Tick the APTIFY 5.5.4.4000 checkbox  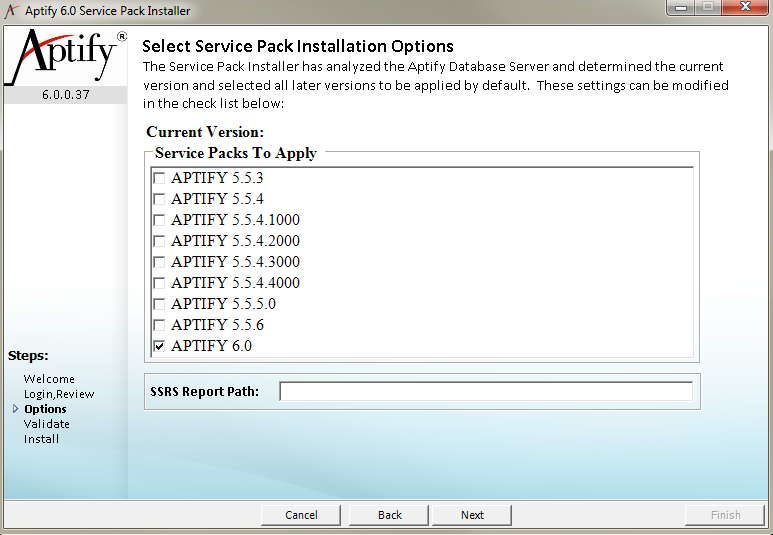click(x=159, y=283)
